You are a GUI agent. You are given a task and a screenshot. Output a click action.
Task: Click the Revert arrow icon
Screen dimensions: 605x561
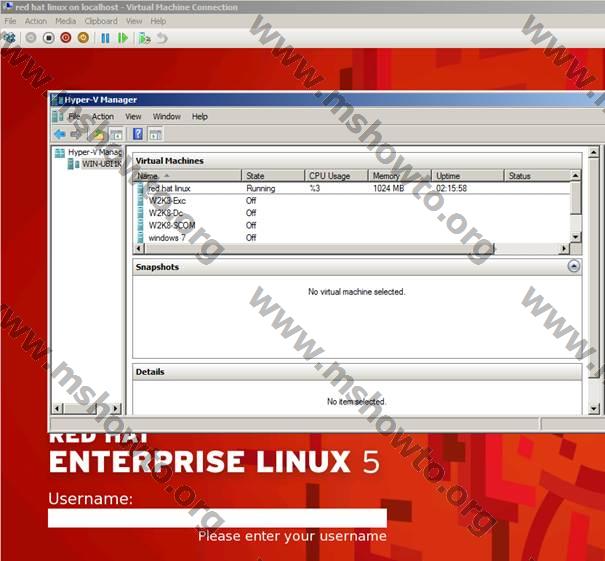point(162,38)
